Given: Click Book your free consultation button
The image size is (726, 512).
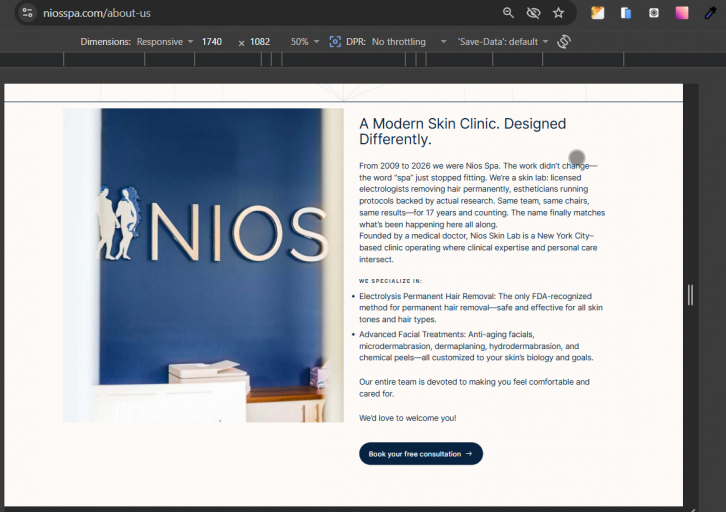Looking at the screenshot, I should (421, 454).
